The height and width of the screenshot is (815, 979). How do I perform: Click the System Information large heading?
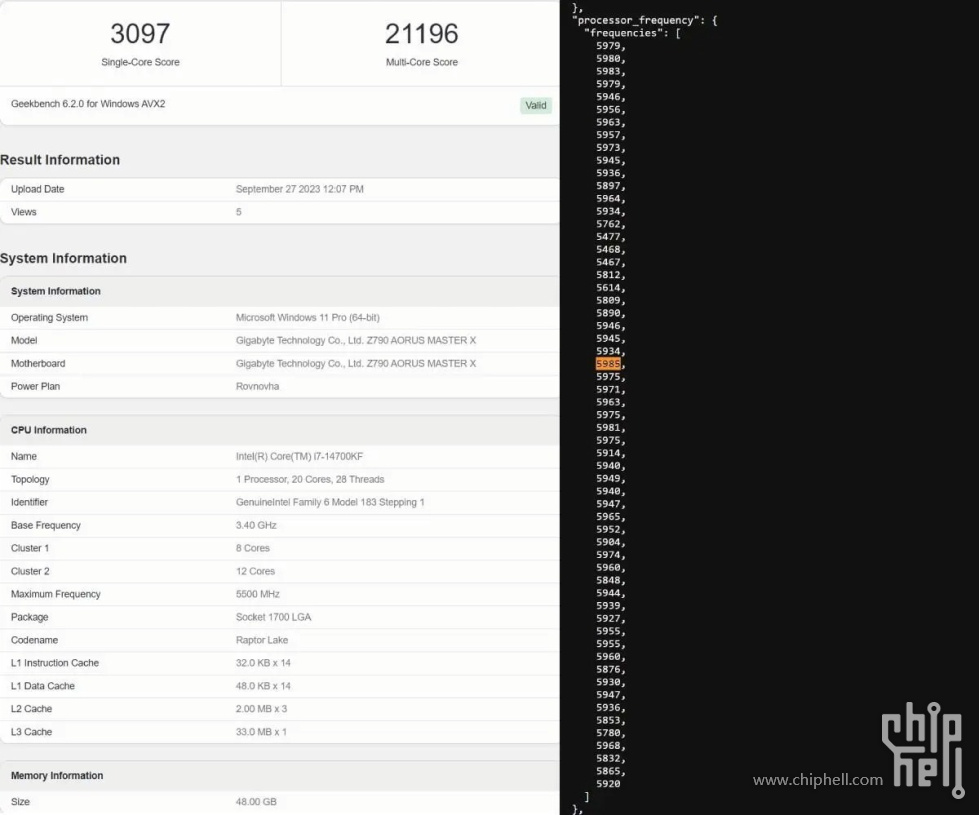pyautogui.click(x=63, y=259)
